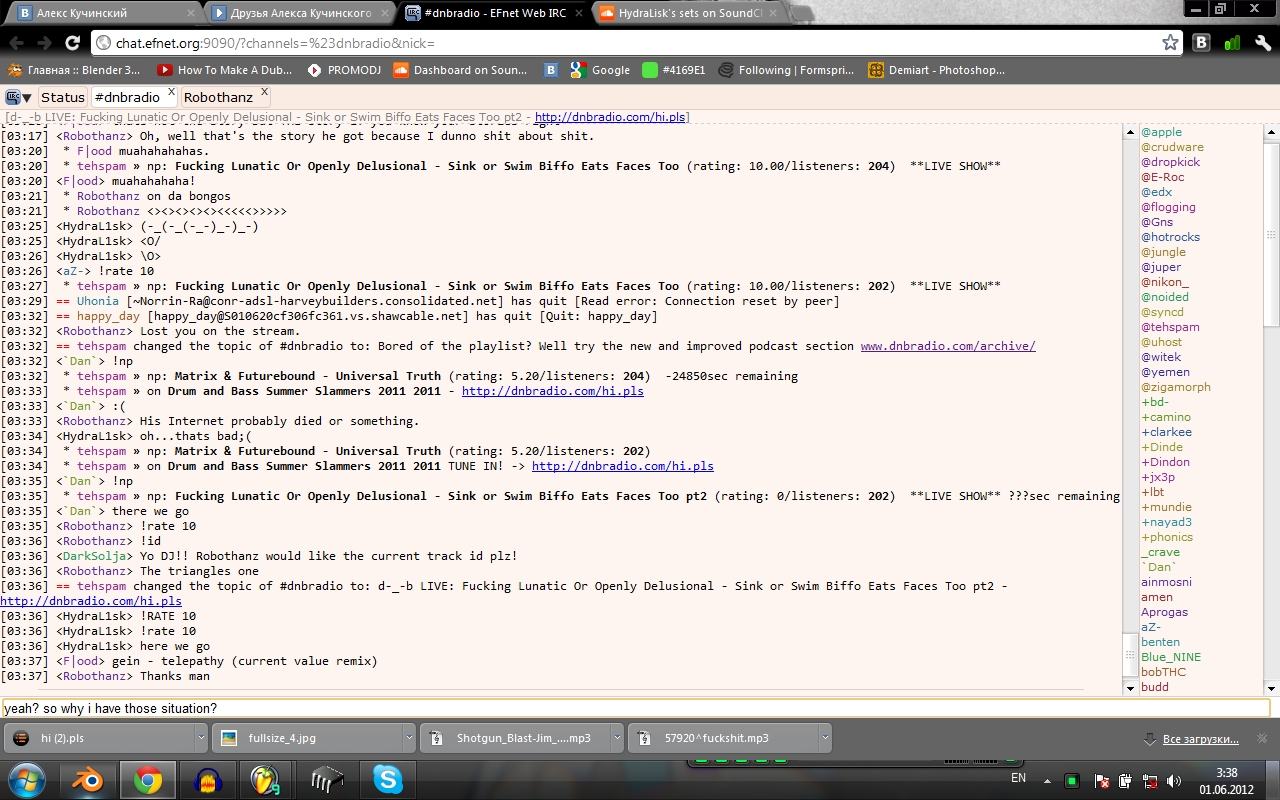This screenshot has height=800, width=1280.
Task: Open the Blender 3D bookmark
Action: coord(75,70)
